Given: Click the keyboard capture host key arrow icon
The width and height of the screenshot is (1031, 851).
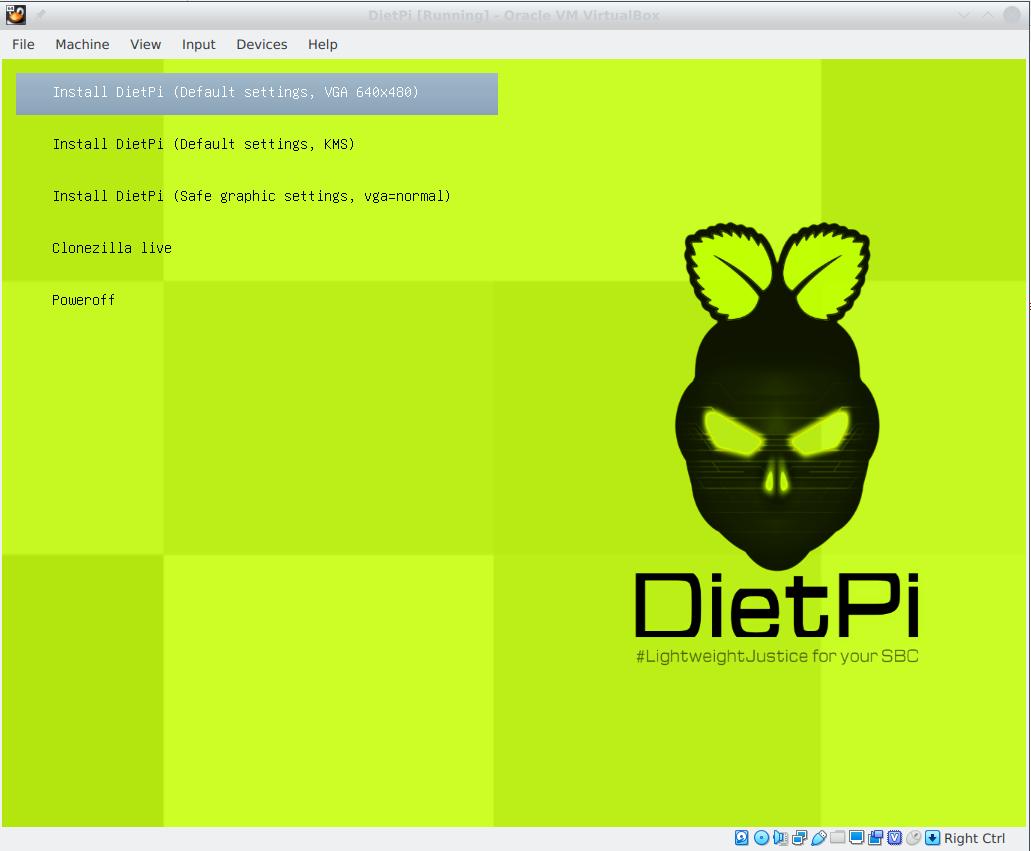Looking at the screenshot, I should click(x=932, y=838).
